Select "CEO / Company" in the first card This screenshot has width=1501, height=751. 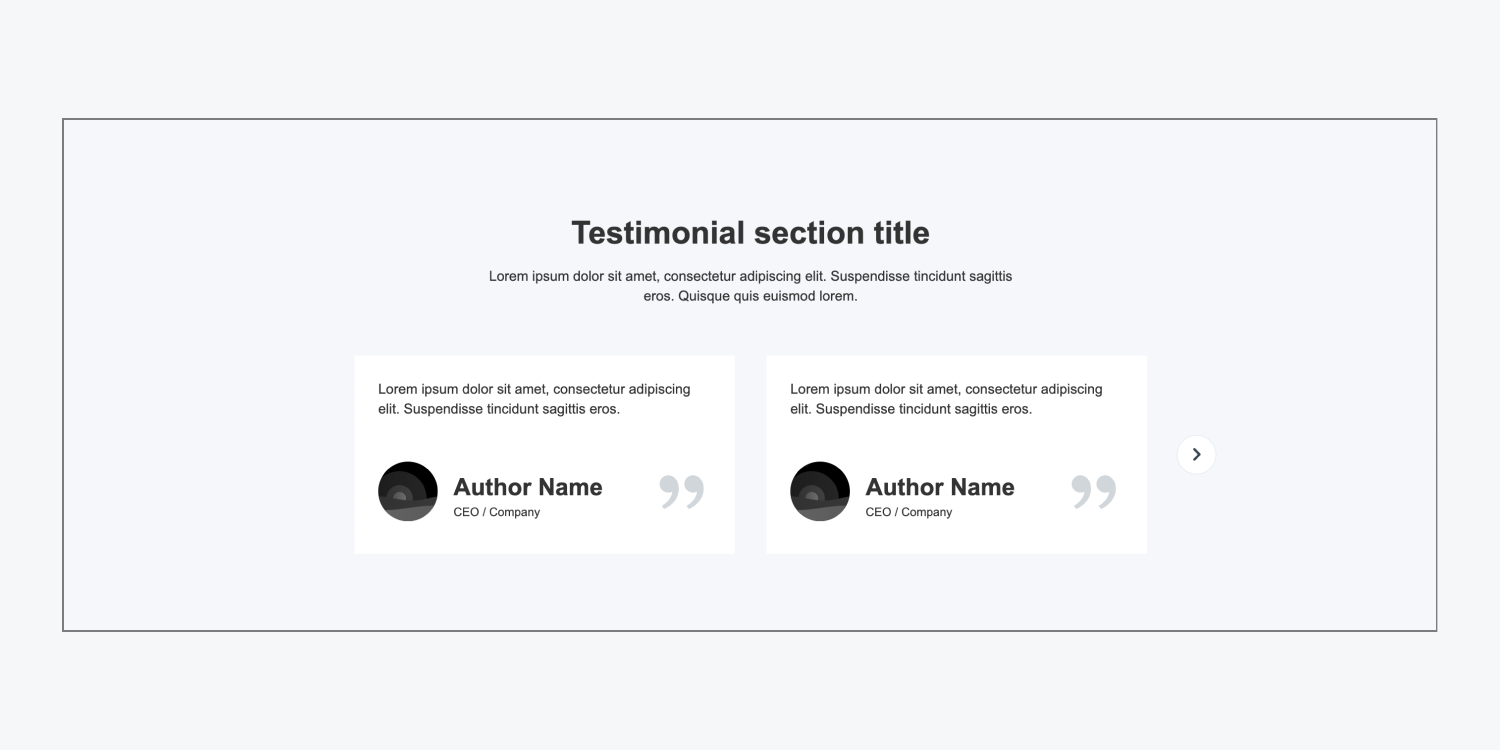pos(496,512)
